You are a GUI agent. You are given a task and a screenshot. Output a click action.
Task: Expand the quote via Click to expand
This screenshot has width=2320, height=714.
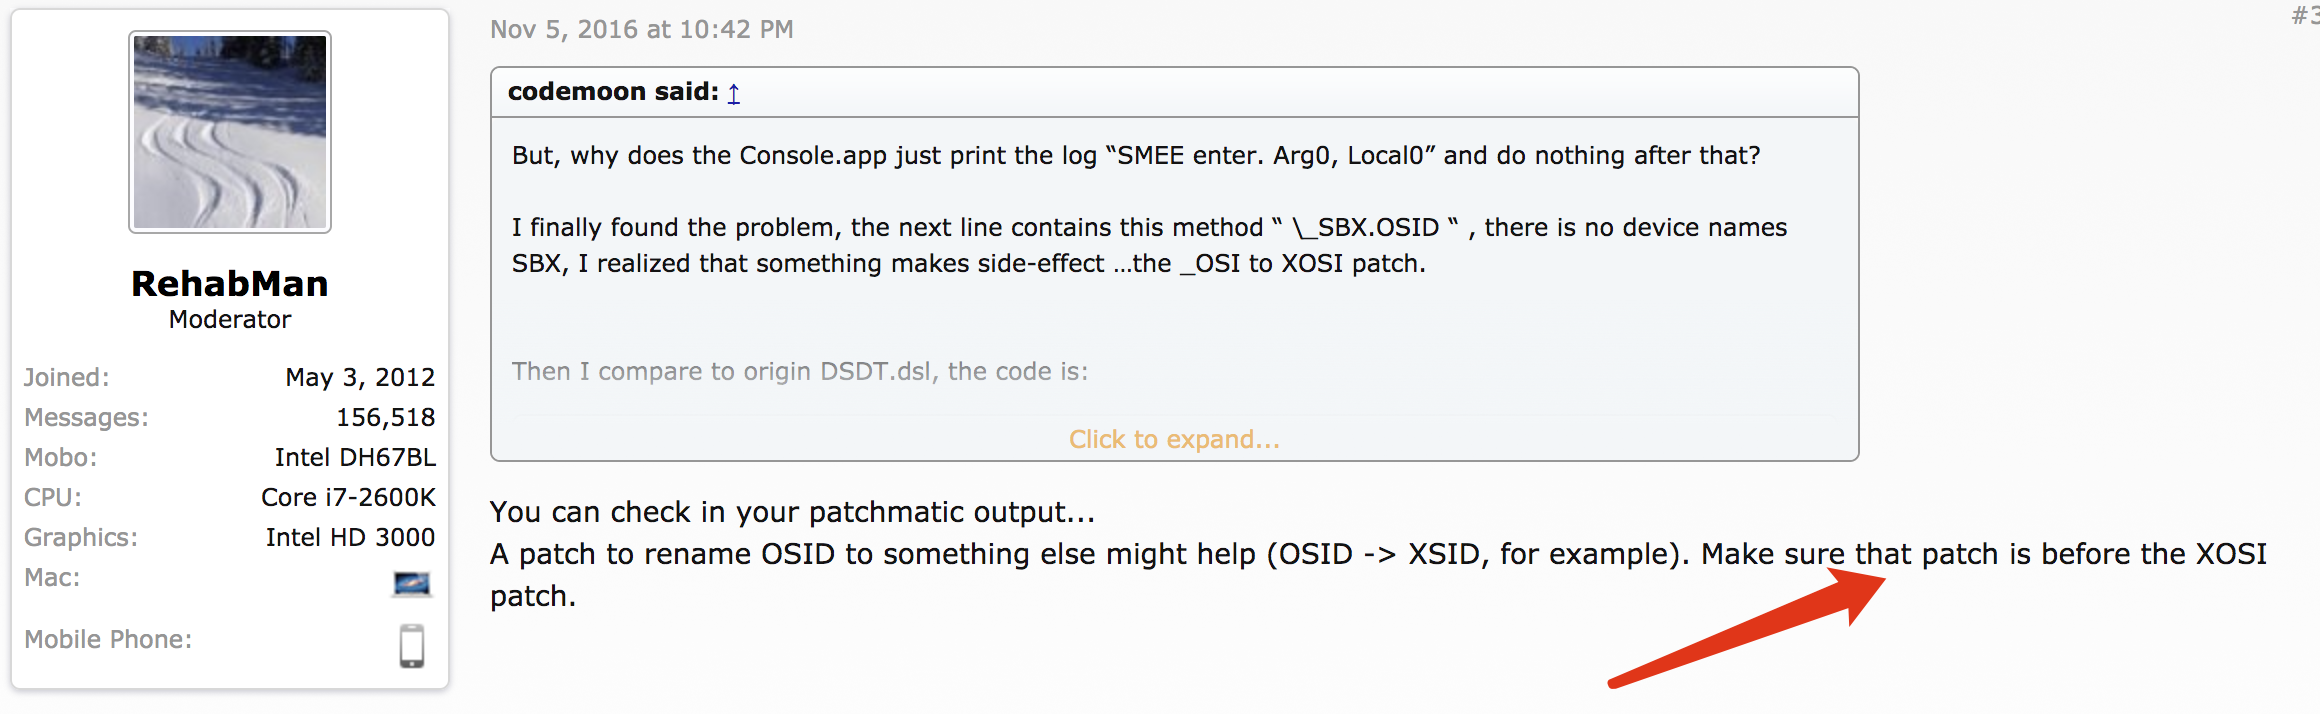click(x=1173, y=439)
